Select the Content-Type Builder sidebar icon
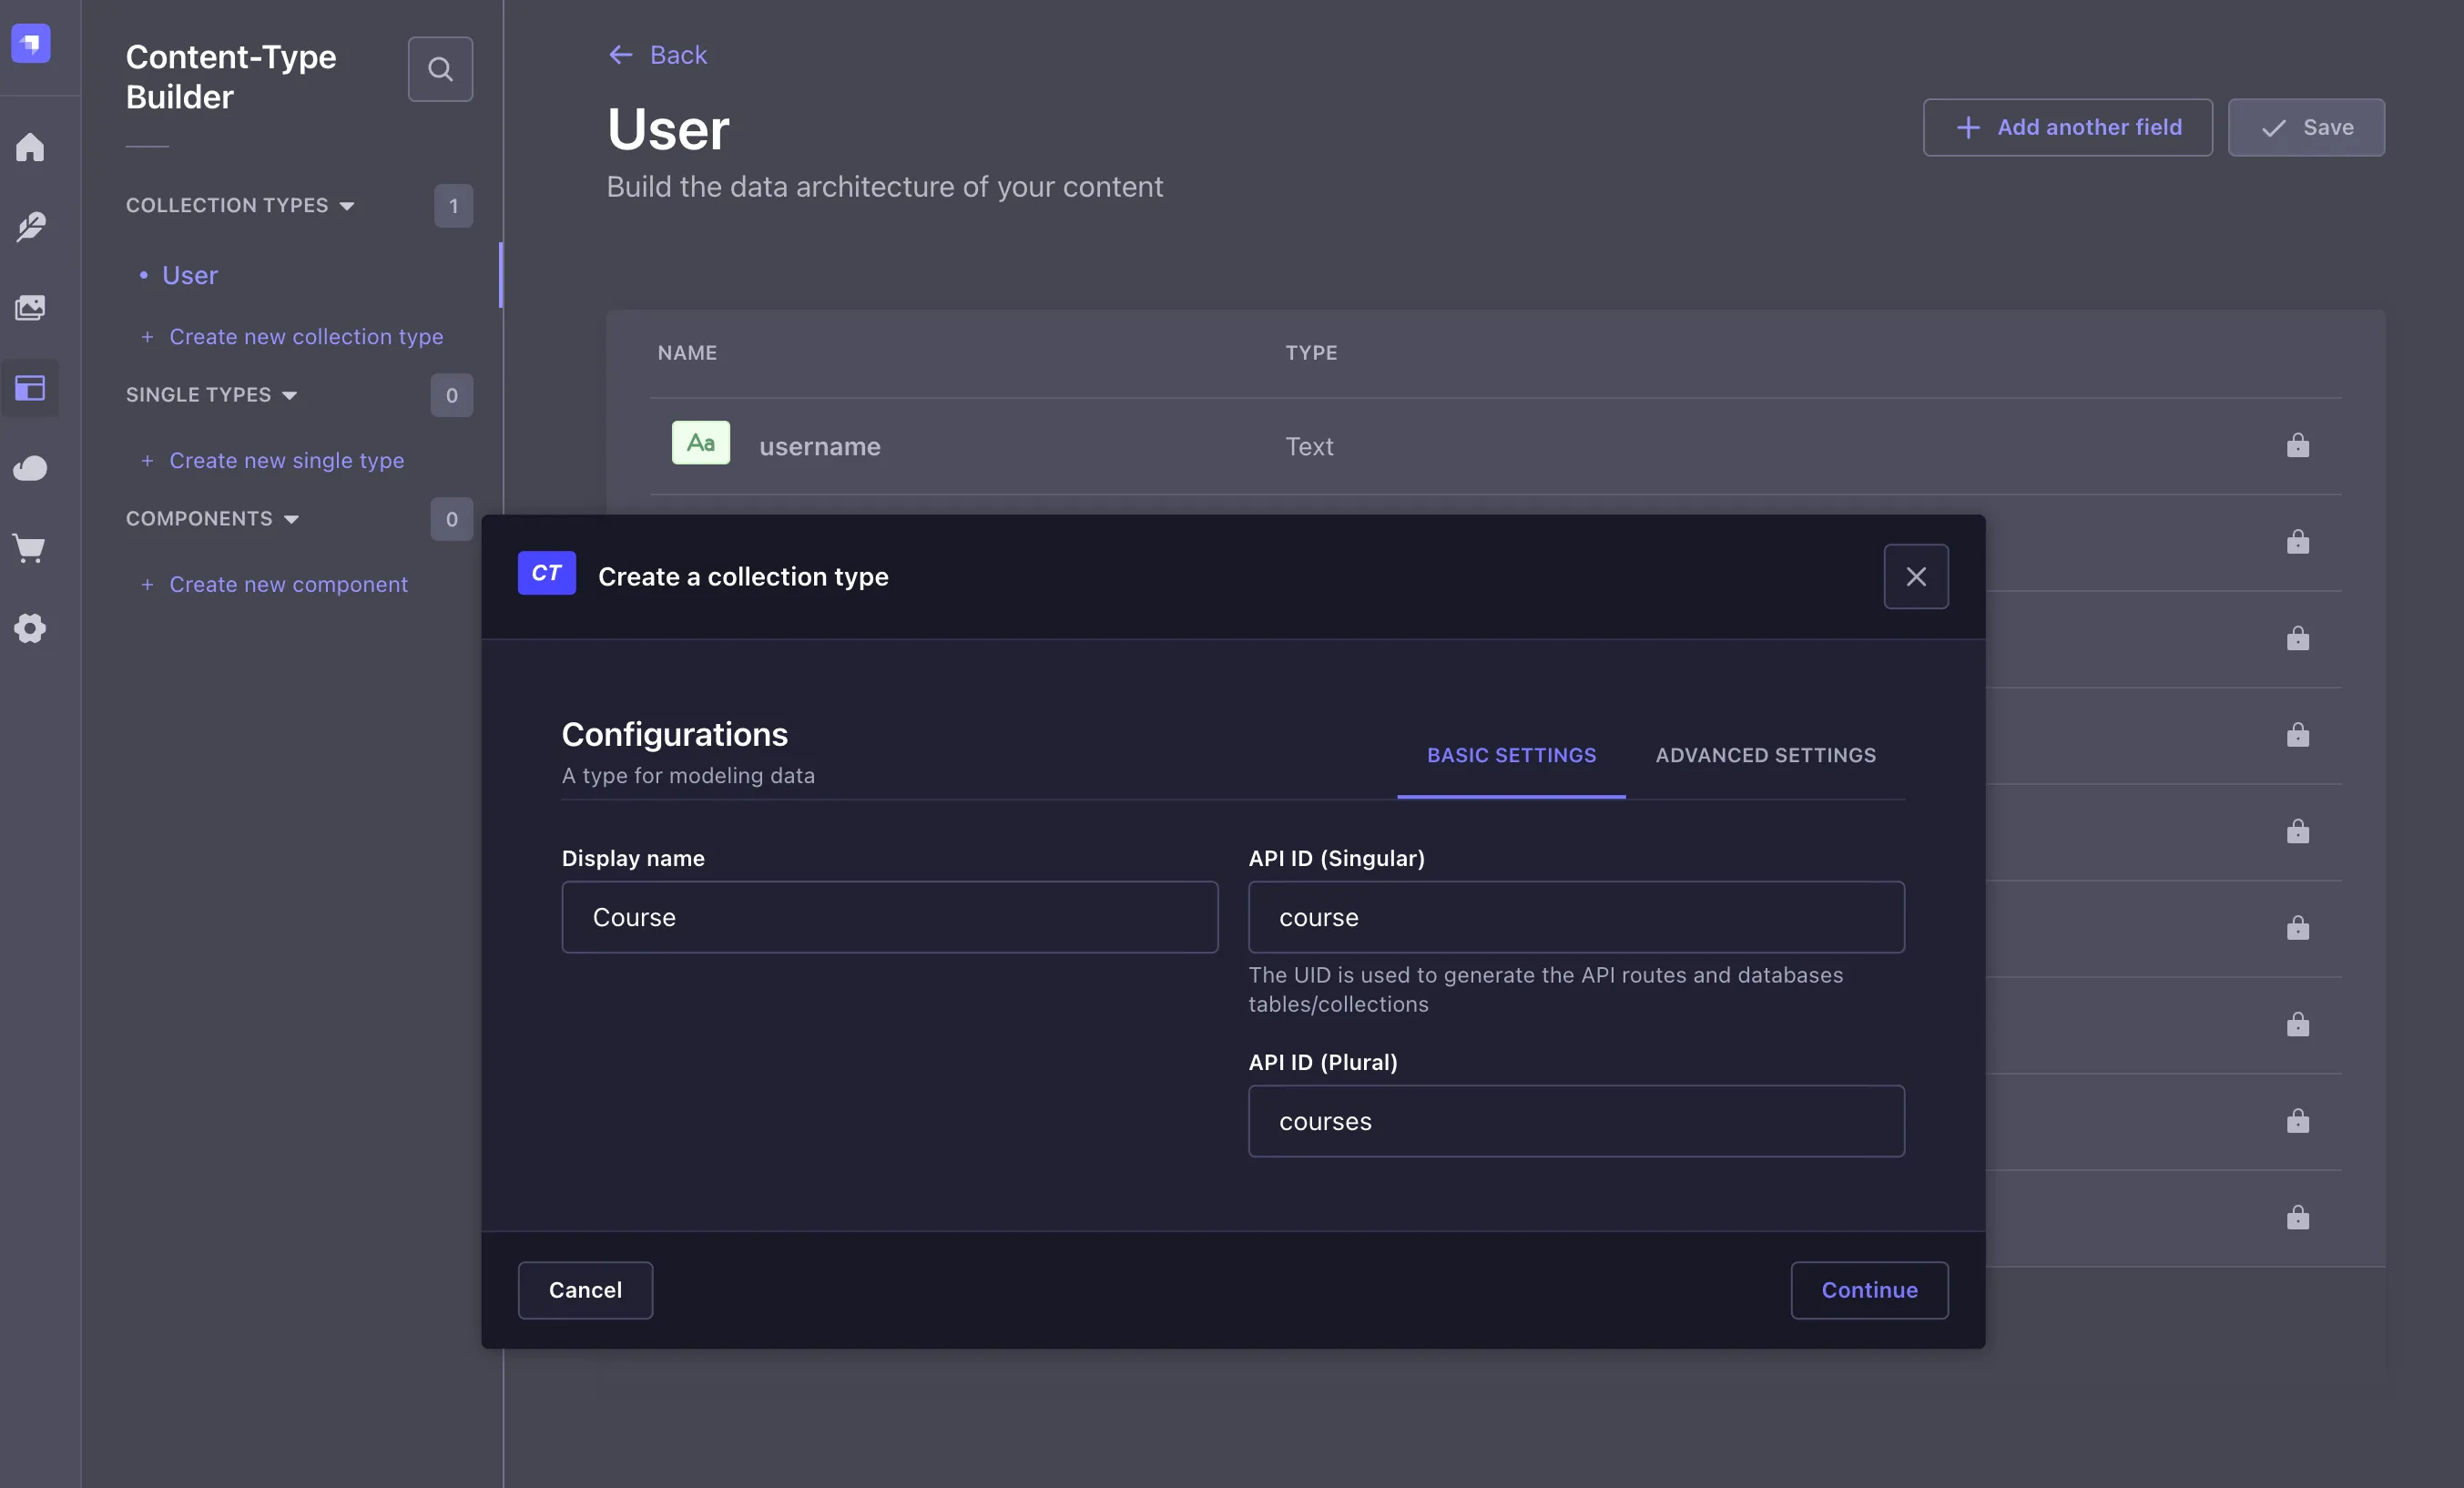This screenshot has width=2464, height=1488. [30, 388]
